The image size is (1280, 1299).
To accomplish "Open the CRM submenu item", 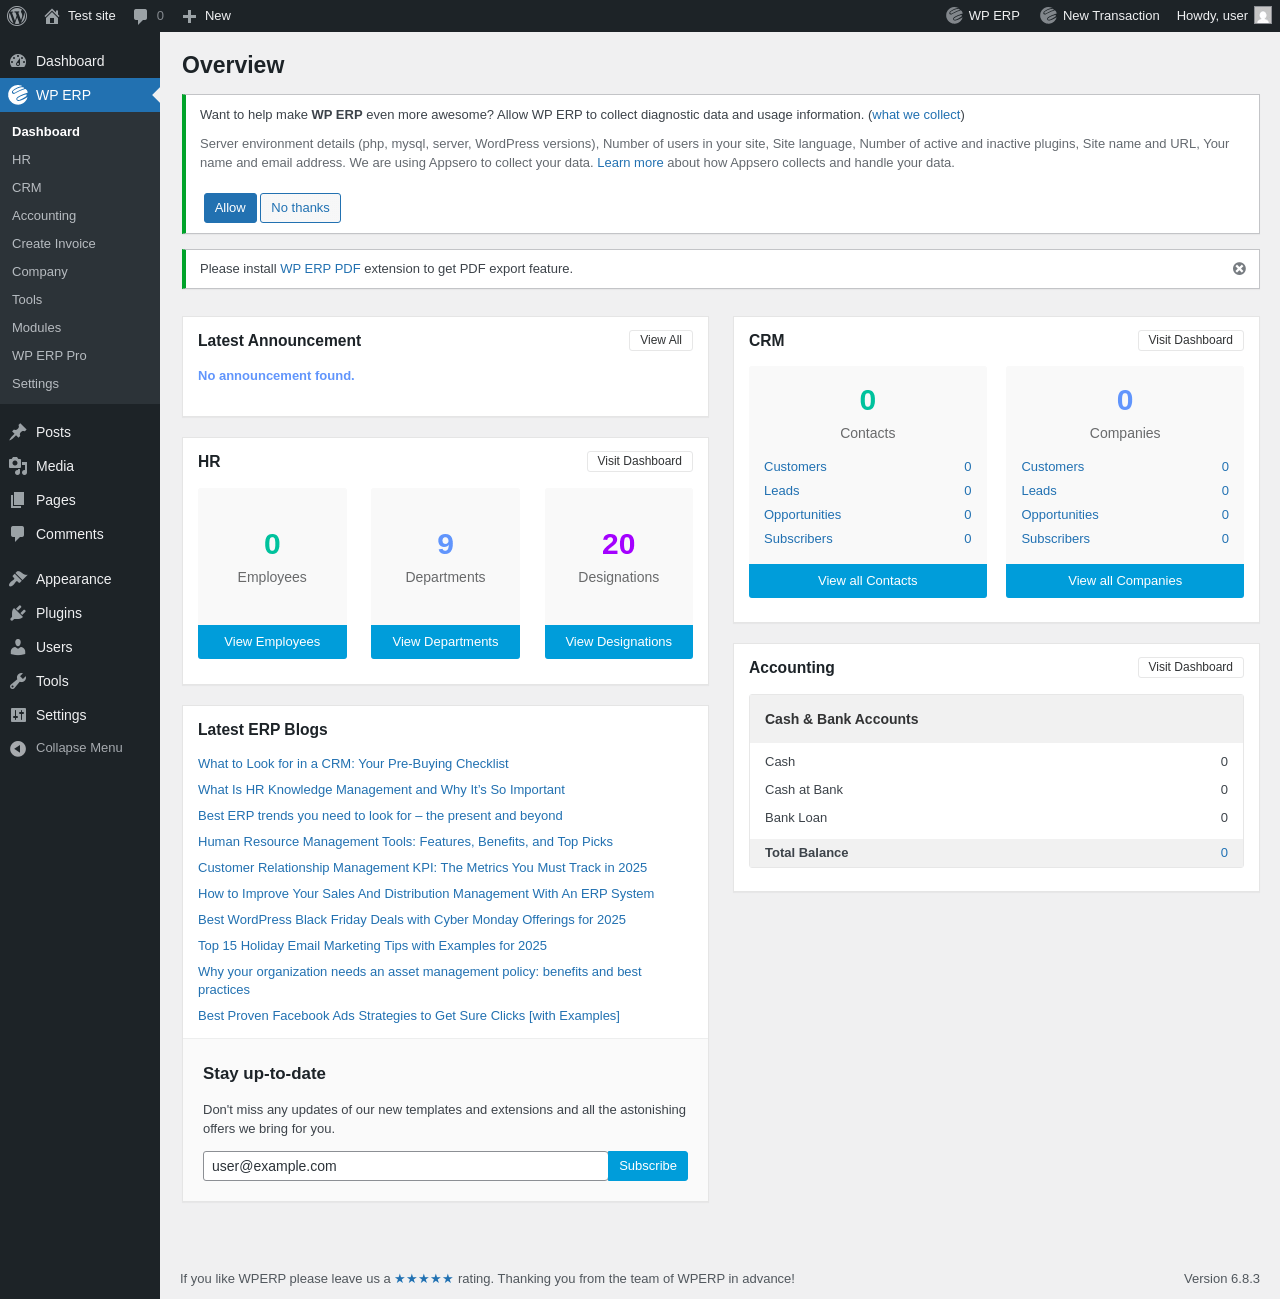I will [27, 188].
